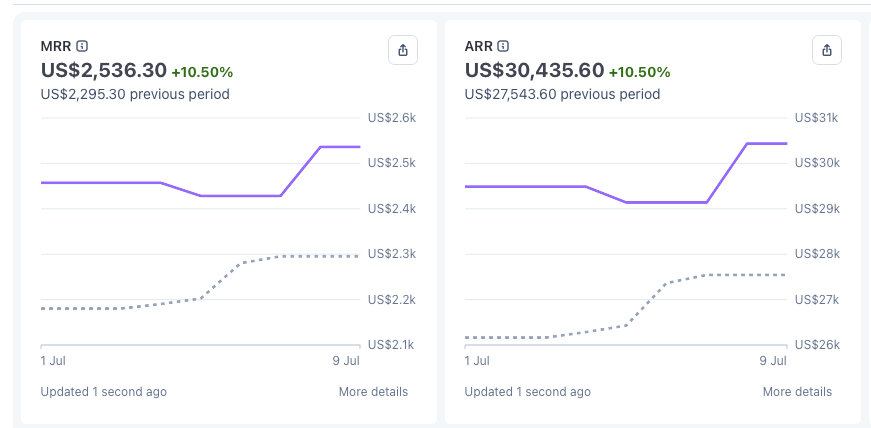871x428 pixels.
Task: Click US$27,543.60 previous period text
Action: coord(562,94)
